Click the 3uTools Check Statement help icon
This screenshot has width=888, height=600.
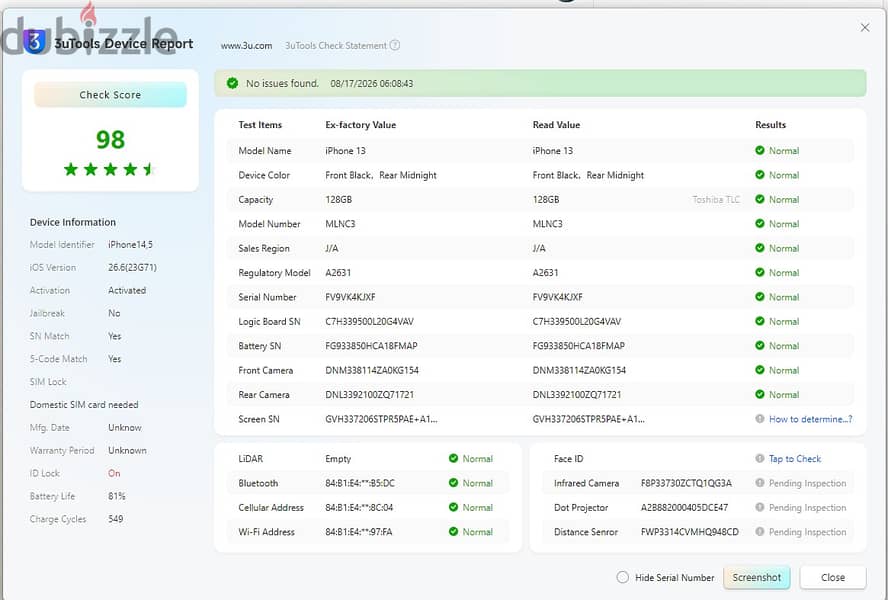click(x=395, y=45)
